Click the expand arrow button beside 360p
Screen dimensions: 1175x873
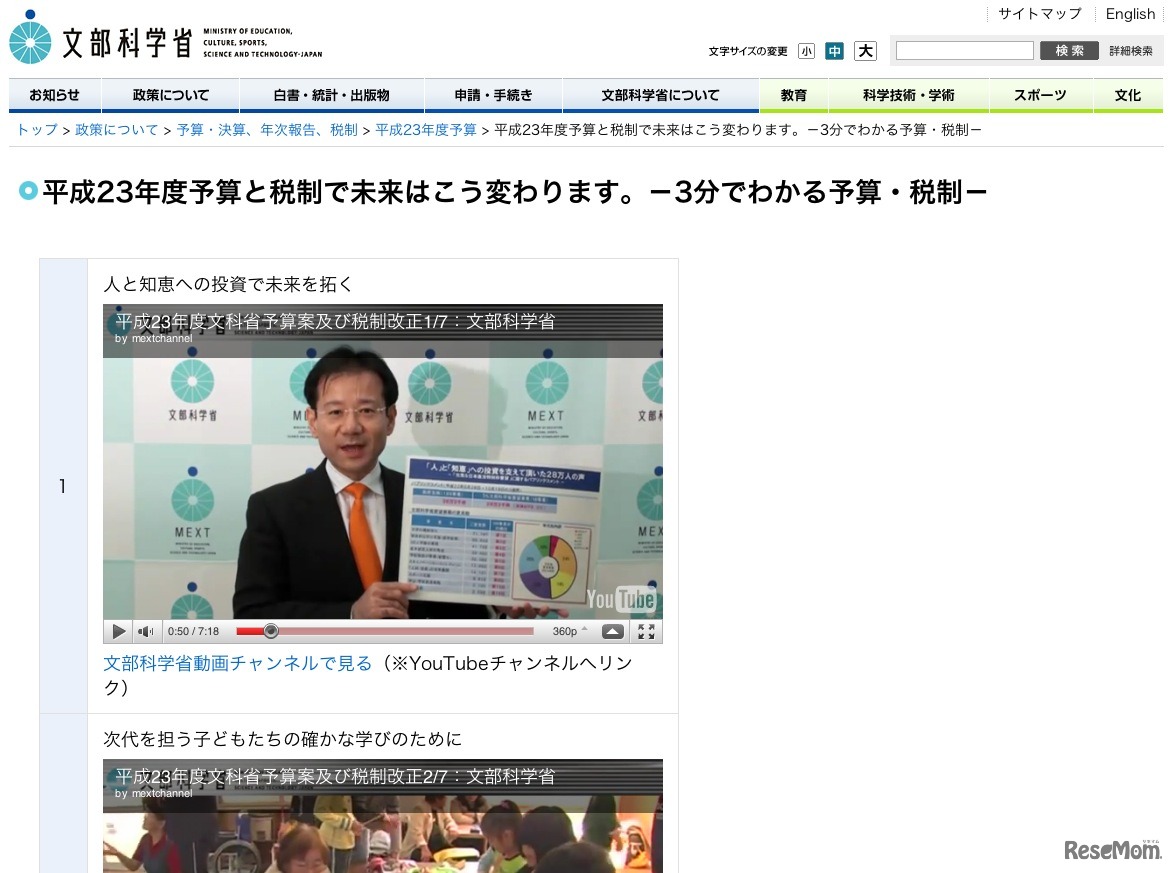(613, 631)
